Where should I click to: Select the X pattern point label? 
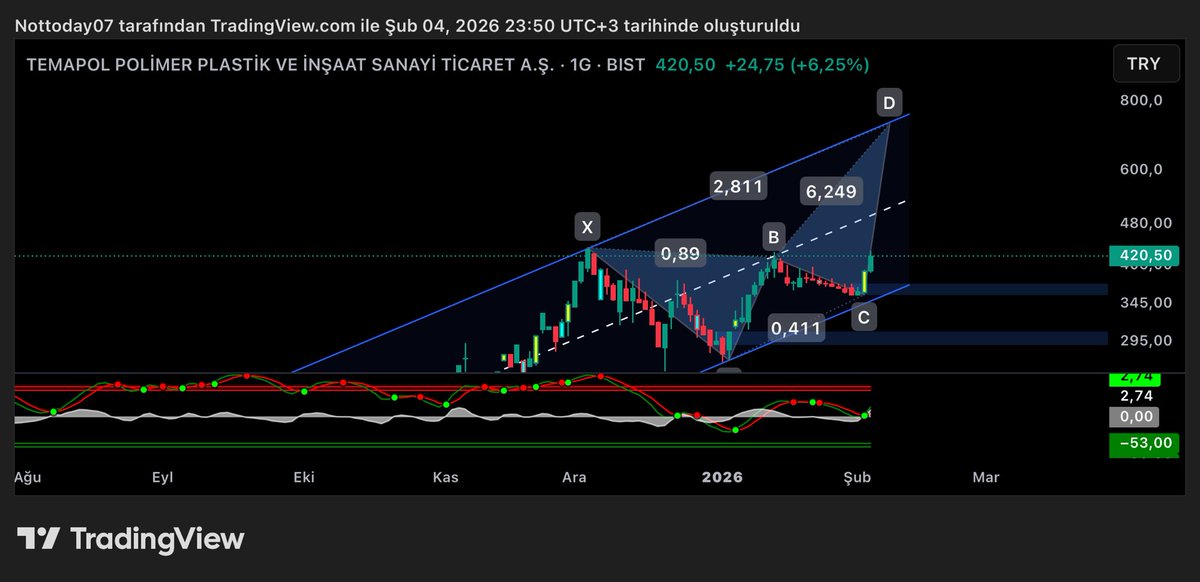(587, 227)
